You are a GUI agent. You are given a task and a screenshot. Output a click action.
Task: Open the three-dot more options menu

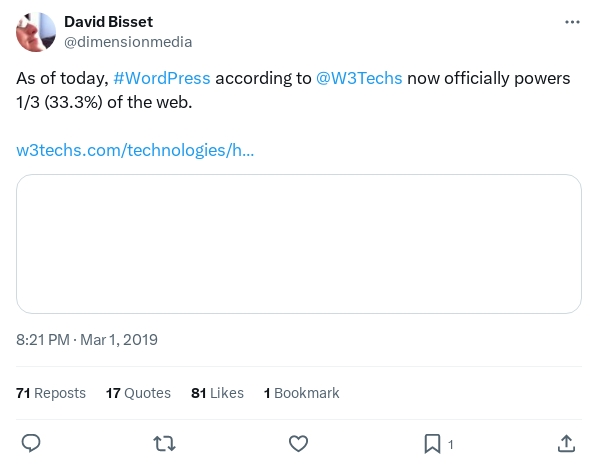click(572, 22)
